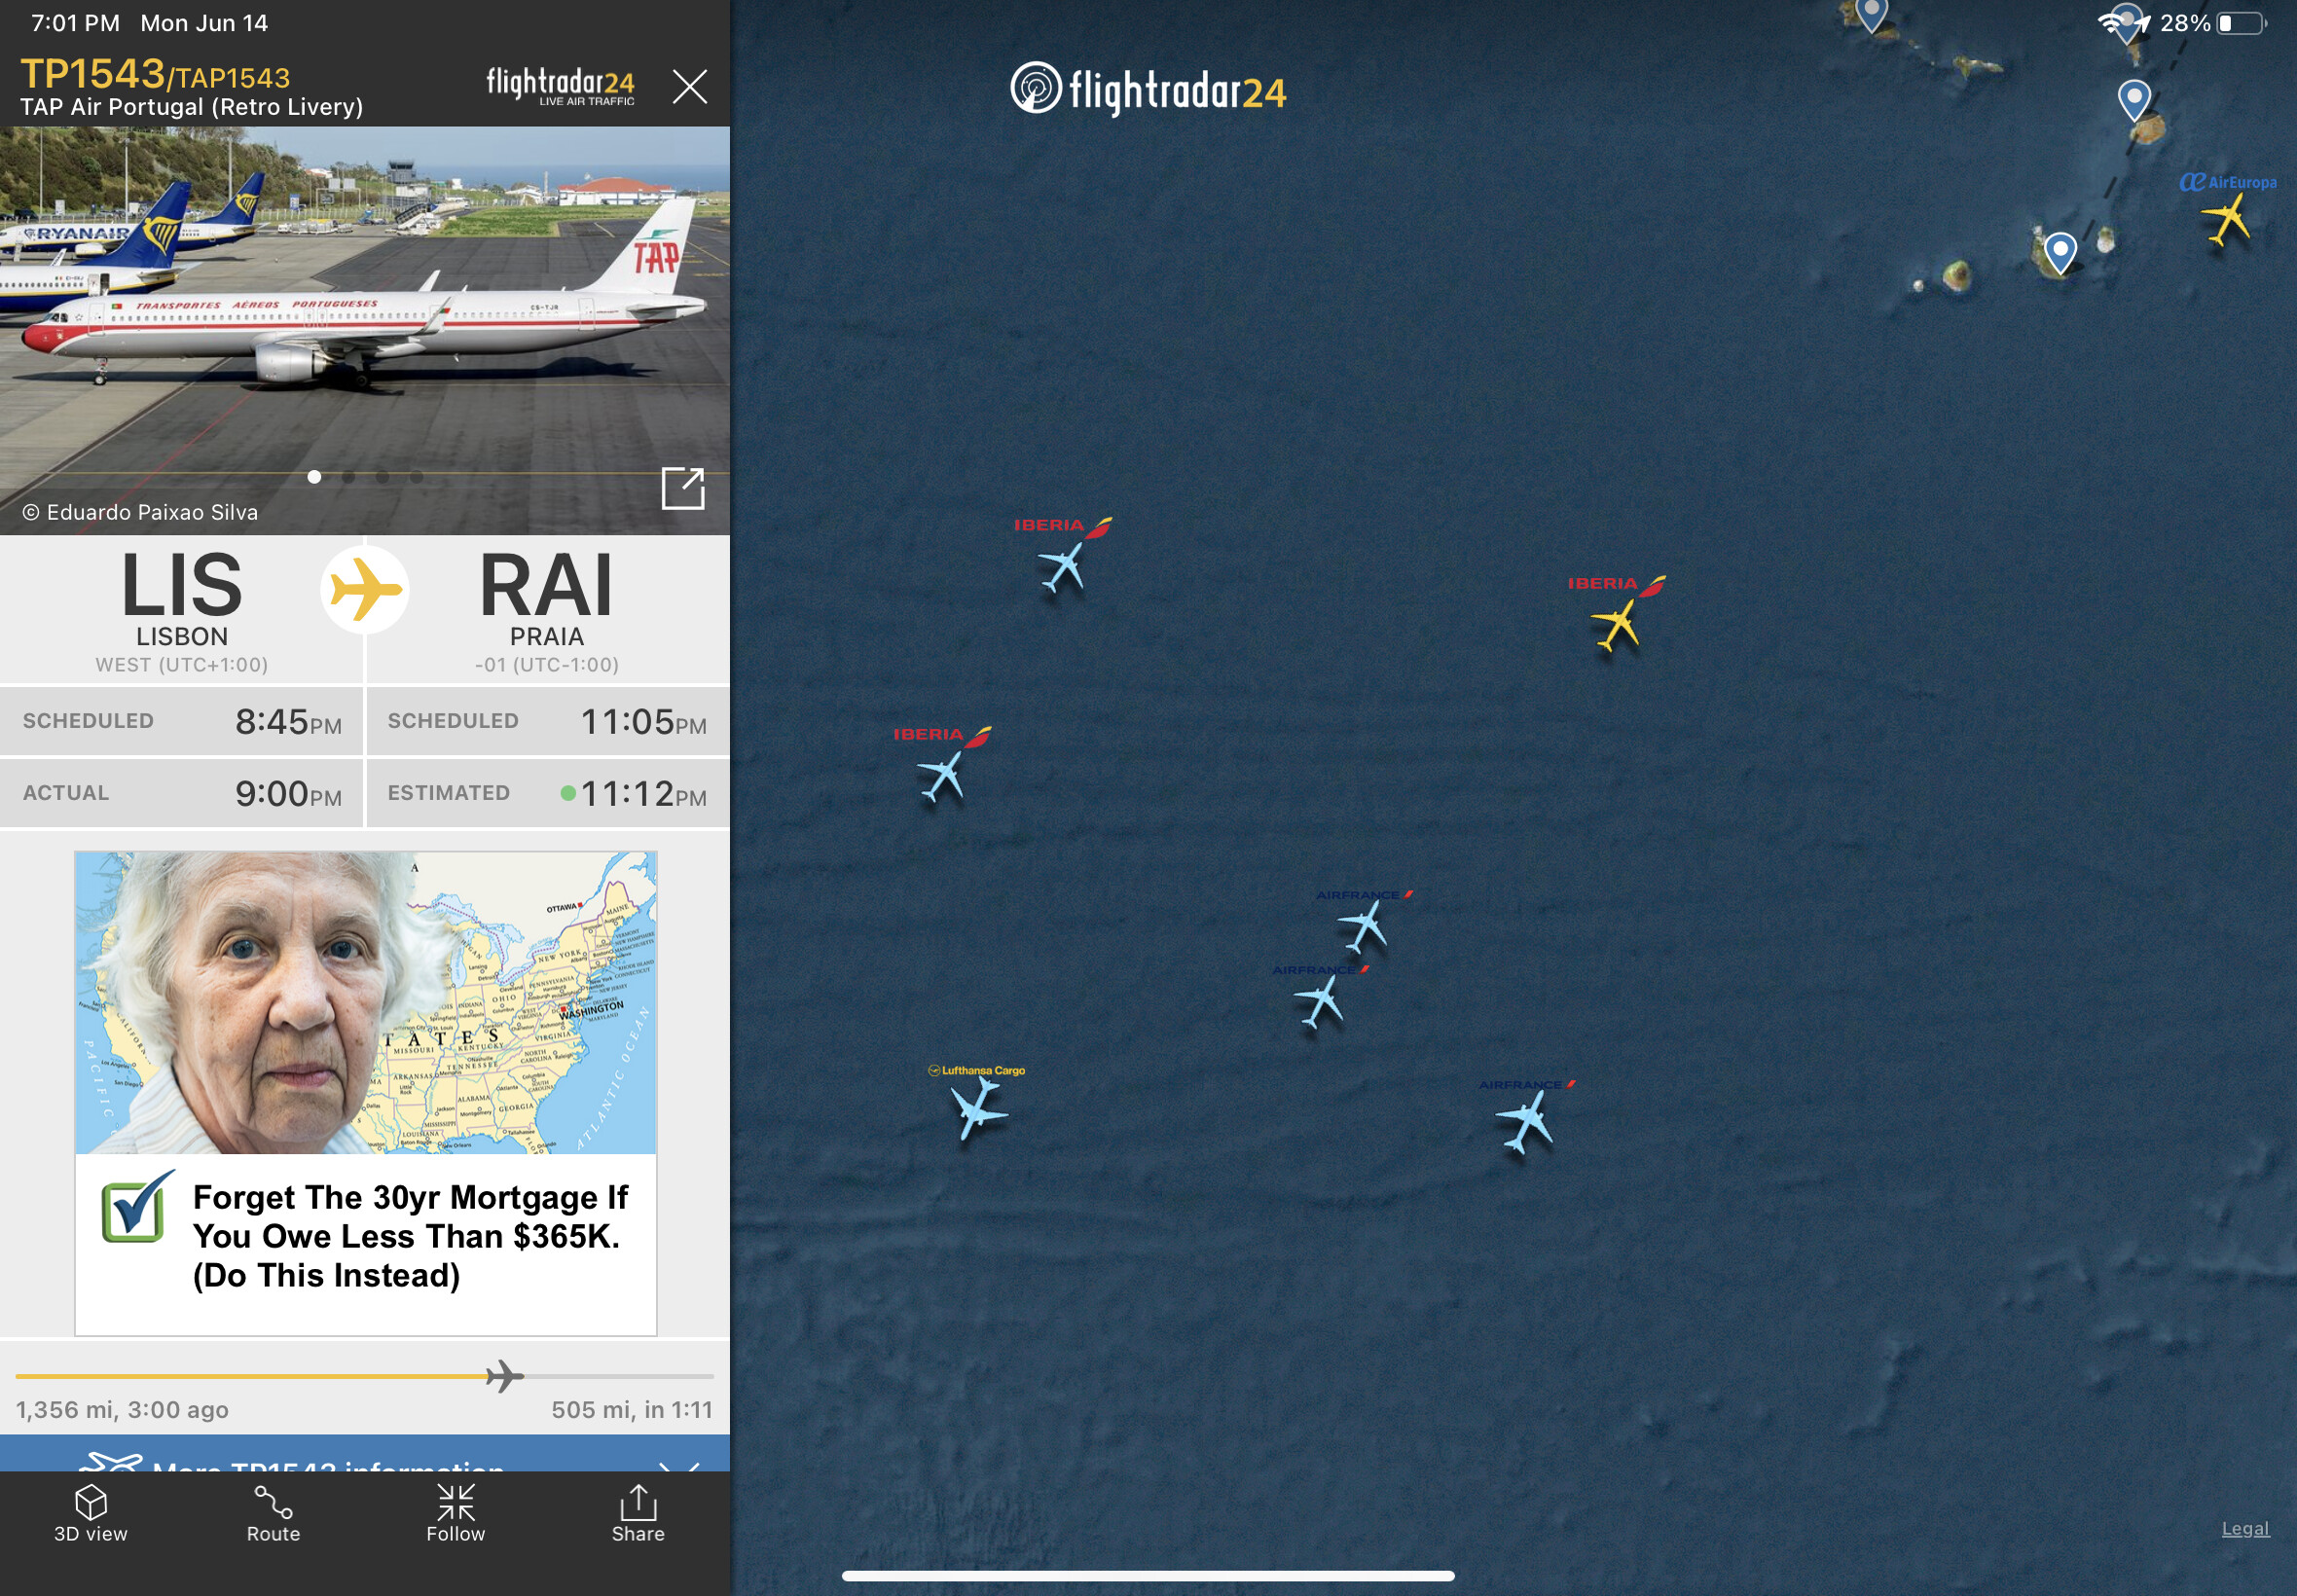The image size is (2297, 1596).
Task: Tap the Route icon
Action: click(x=273, y=1514)
